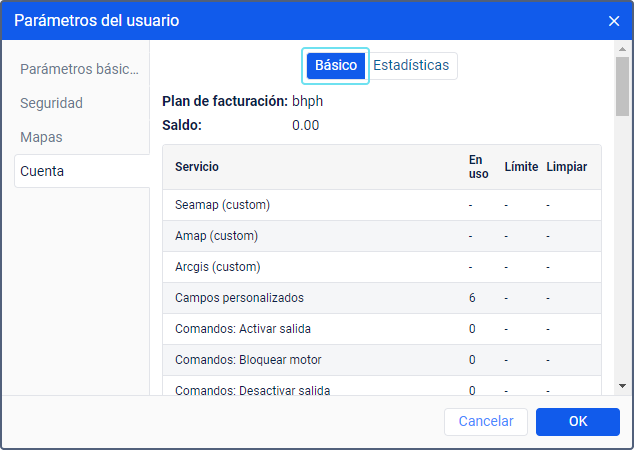Click in-use value for Comandos: Activar salida
The image size is (634, 450).
472,329
